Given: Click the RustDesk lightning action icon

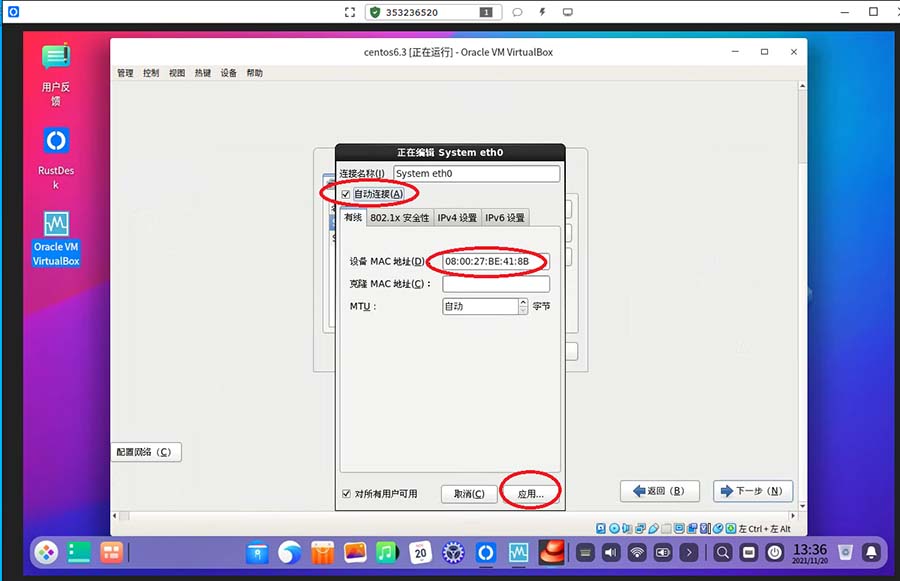Looking at the screenshot, I should pos(542,12).
